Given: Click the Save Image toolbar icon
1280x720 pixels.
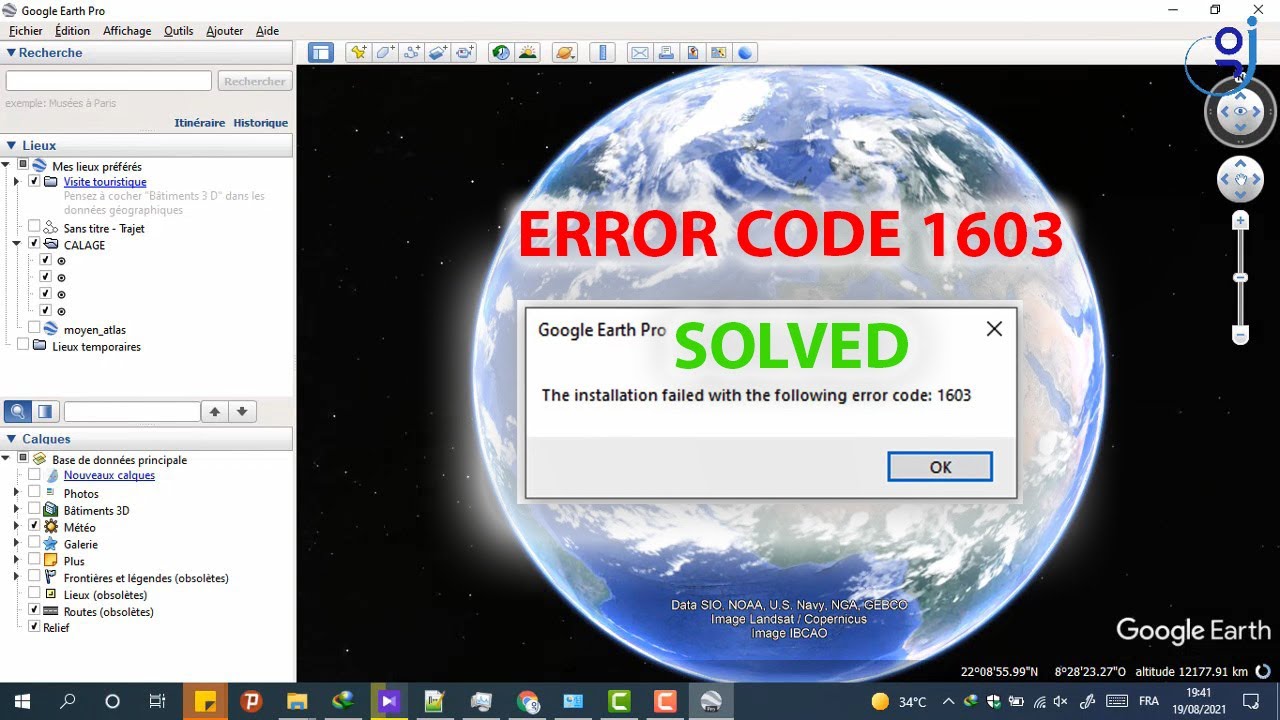Looking at the screenshot, I should tap(692, 53).
